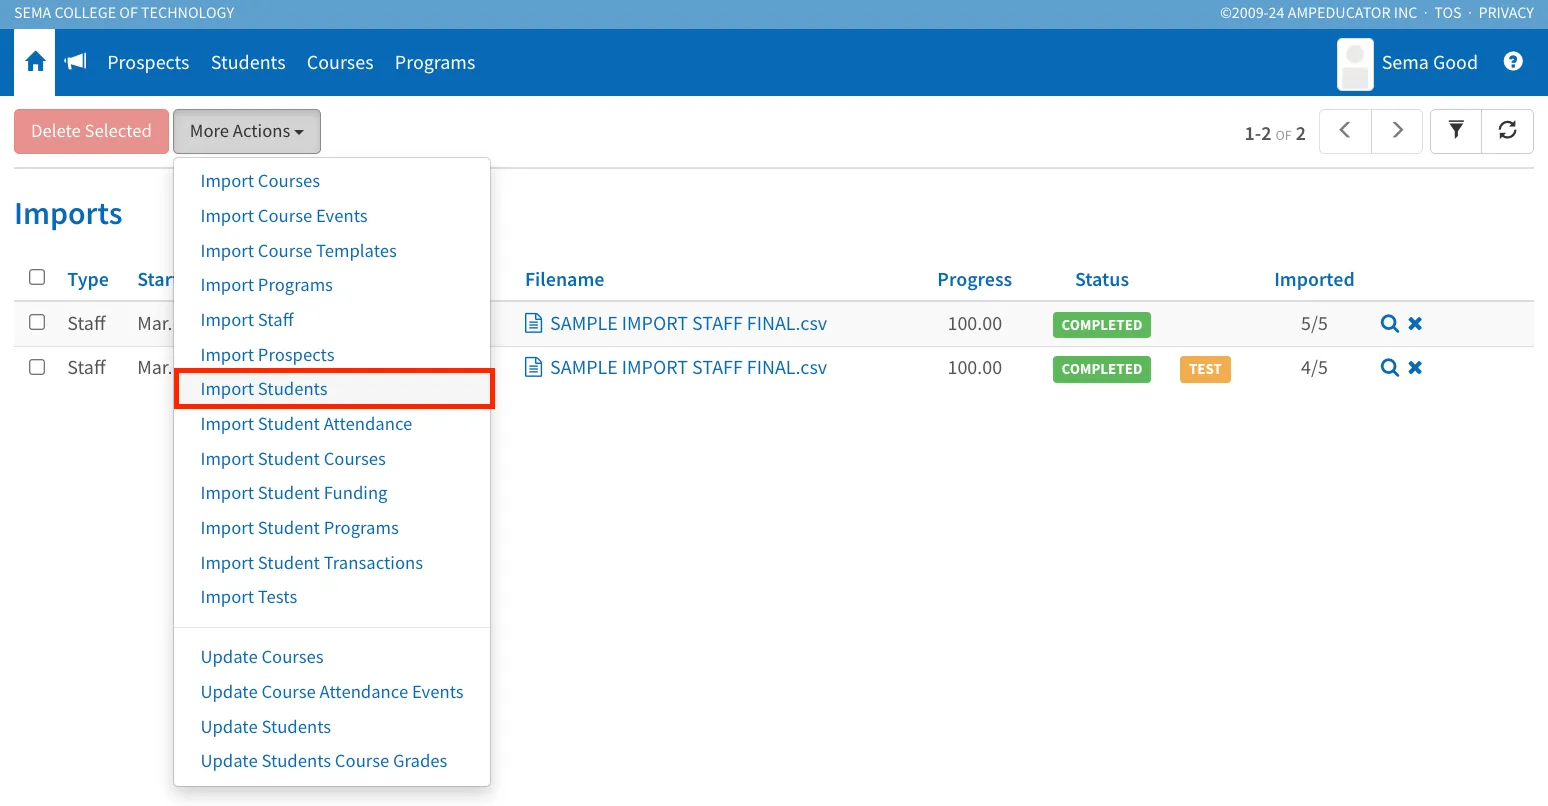Image resolution: width=1548 pixels, height=806 pixels.
Task: Sort by the Status column
Action: tap(1101, 279)
